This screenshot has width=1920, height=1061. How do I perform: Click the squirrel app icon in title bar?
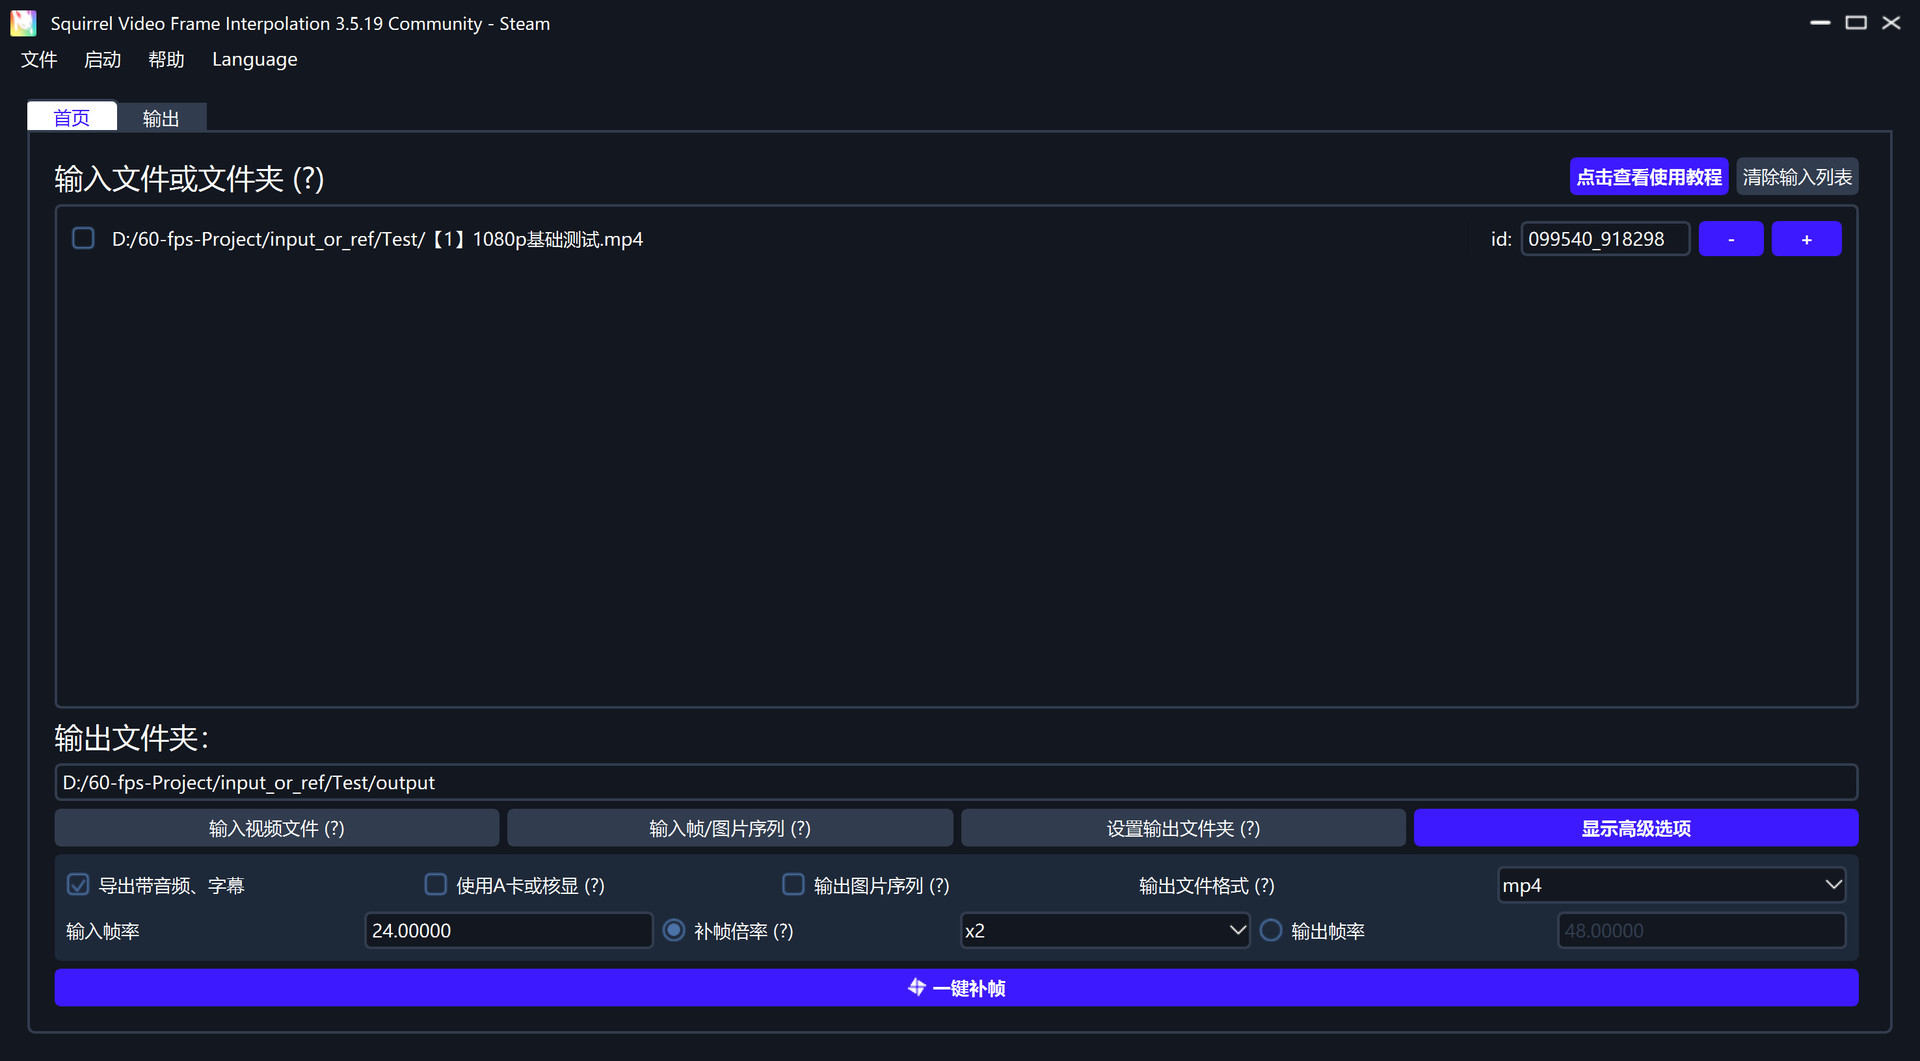(x=22, y=22)
